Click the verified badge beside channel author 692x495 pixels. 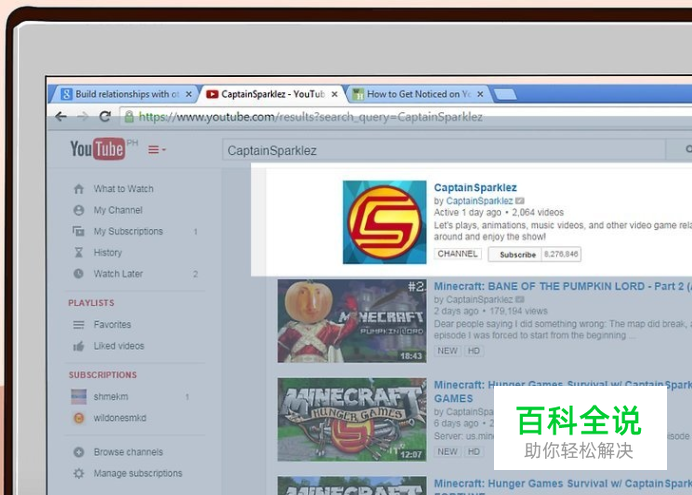coord(520,201)
